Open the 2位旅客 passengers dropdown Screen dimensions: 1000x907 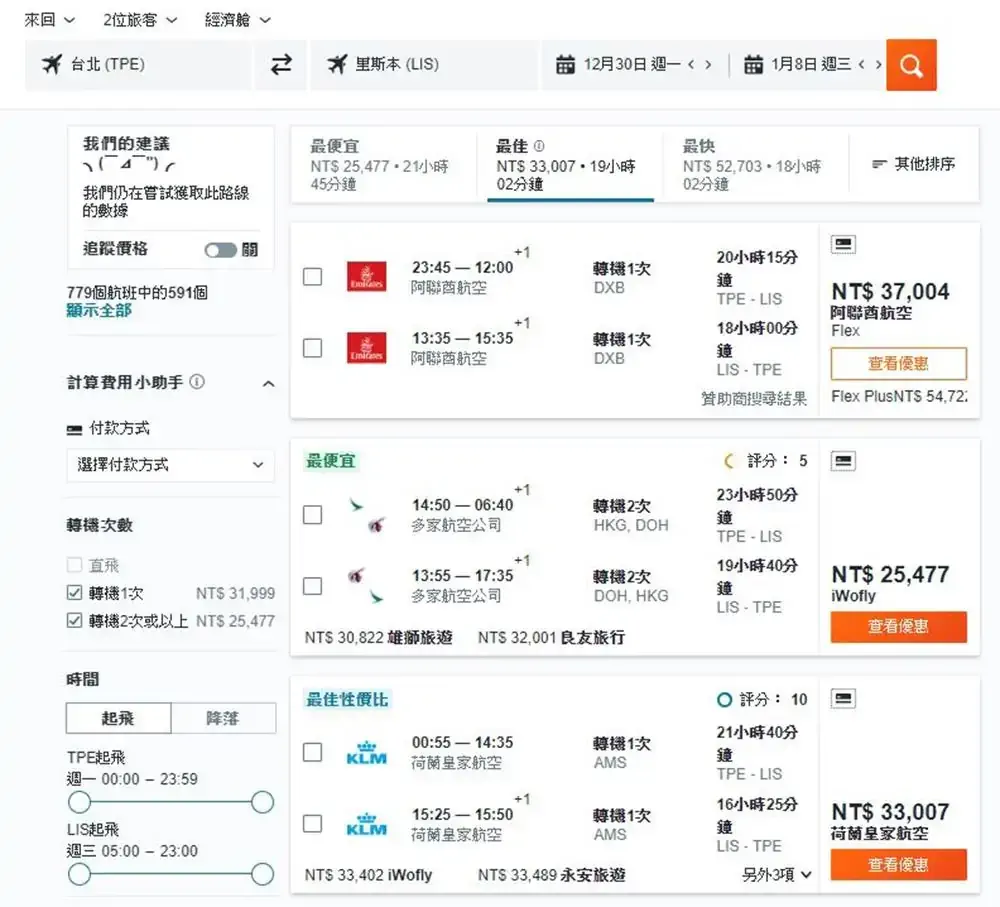140,20
